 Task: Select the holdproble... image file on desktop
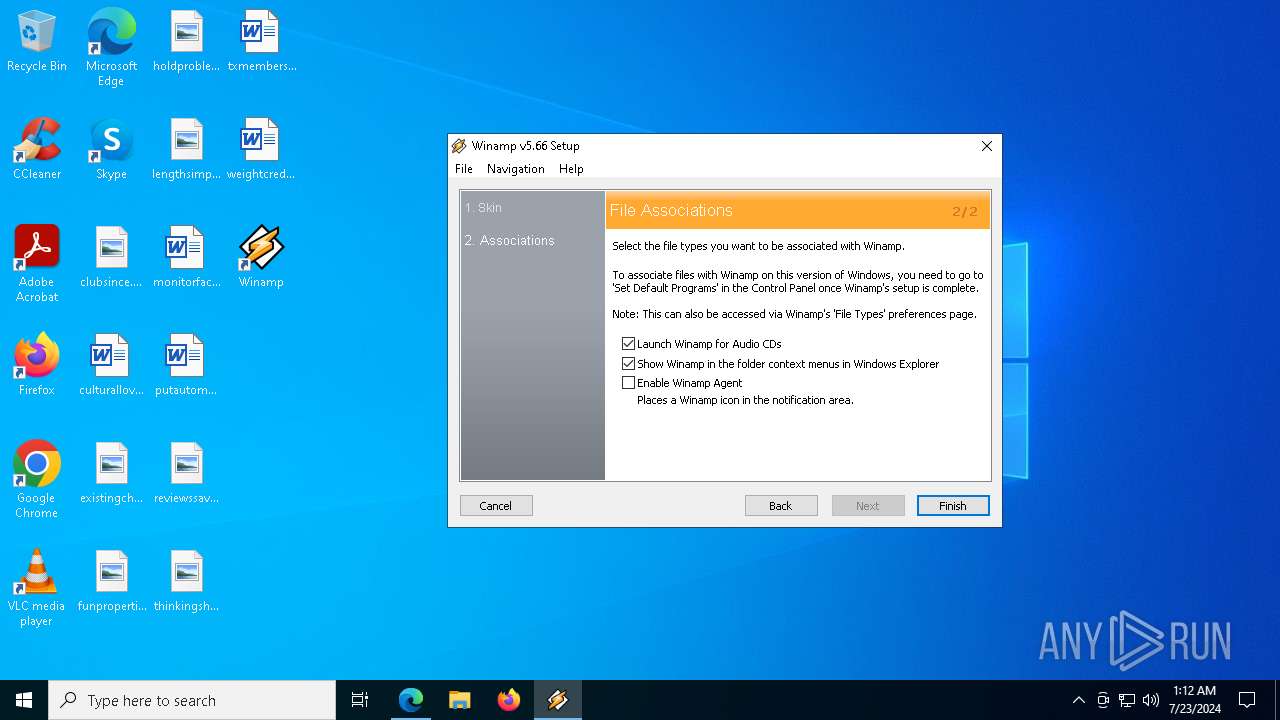point(186,42)
